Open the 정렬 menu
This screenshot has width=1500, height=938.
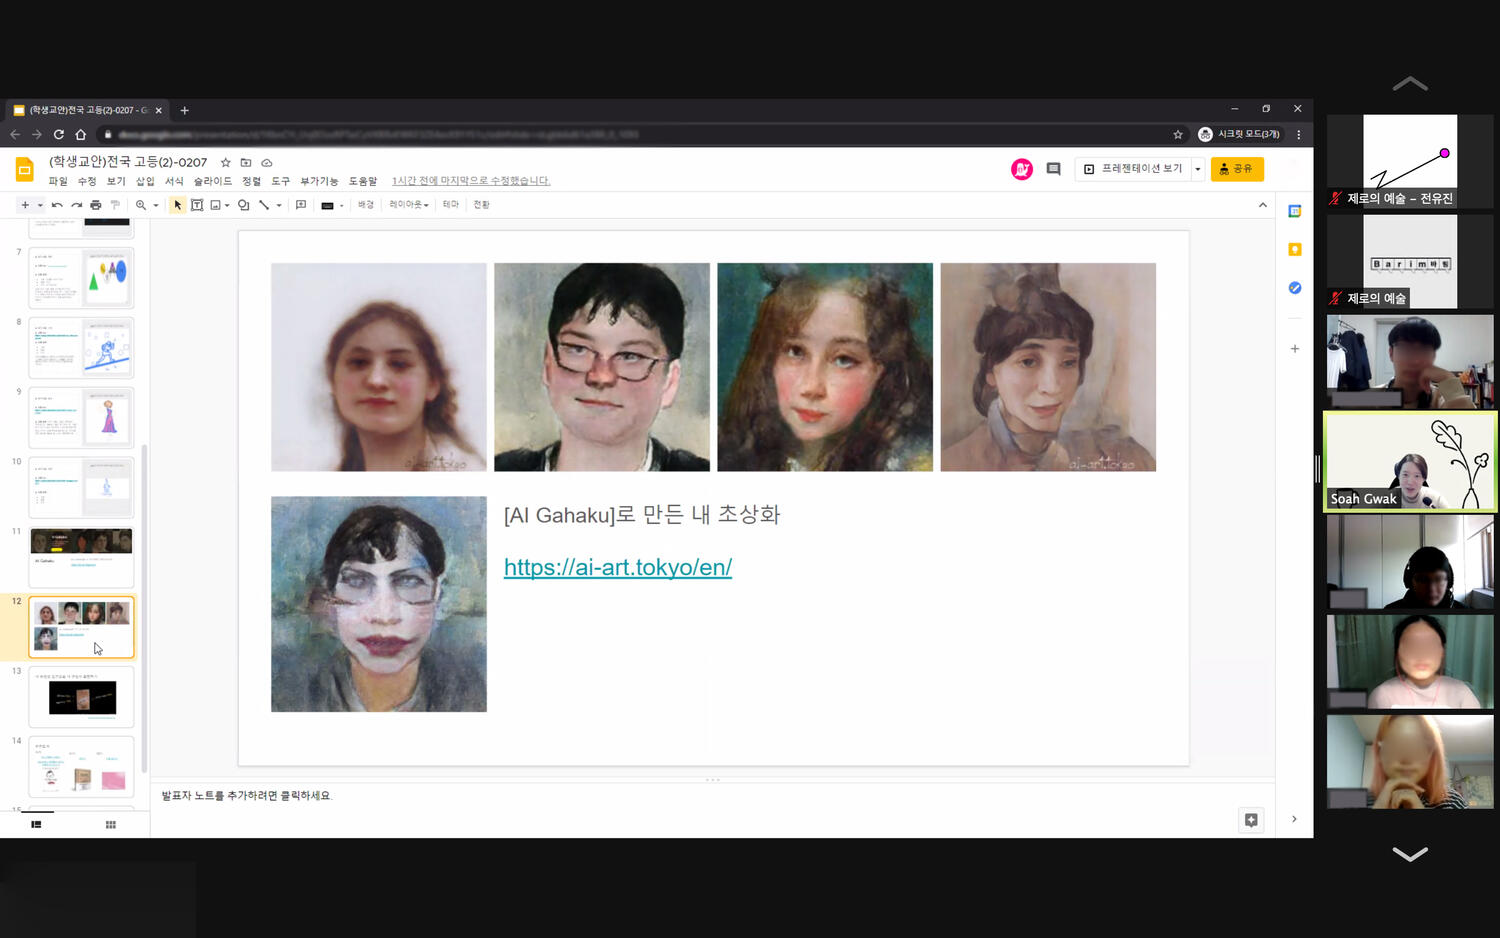(x=251, y=181)
